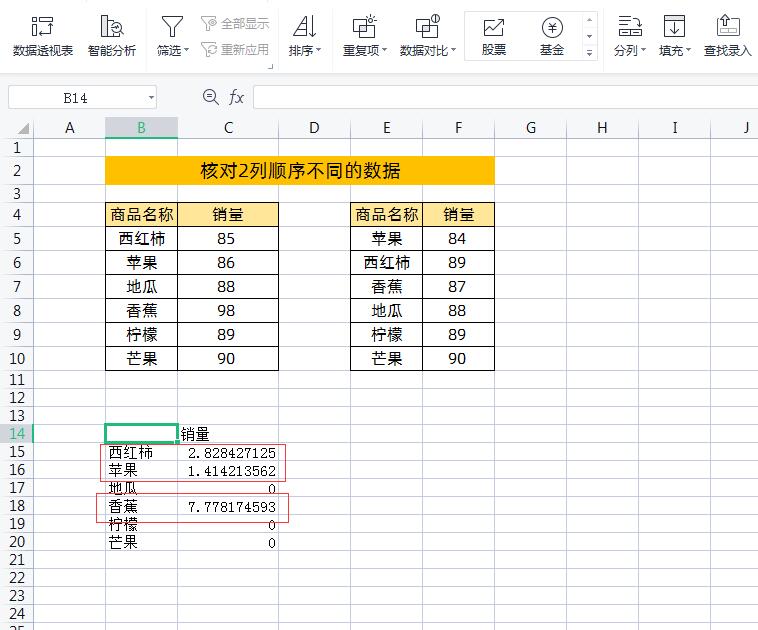Select right table 柠檬 cell
The width and height of the screenshot is (758, 630).
click(386, 334)
